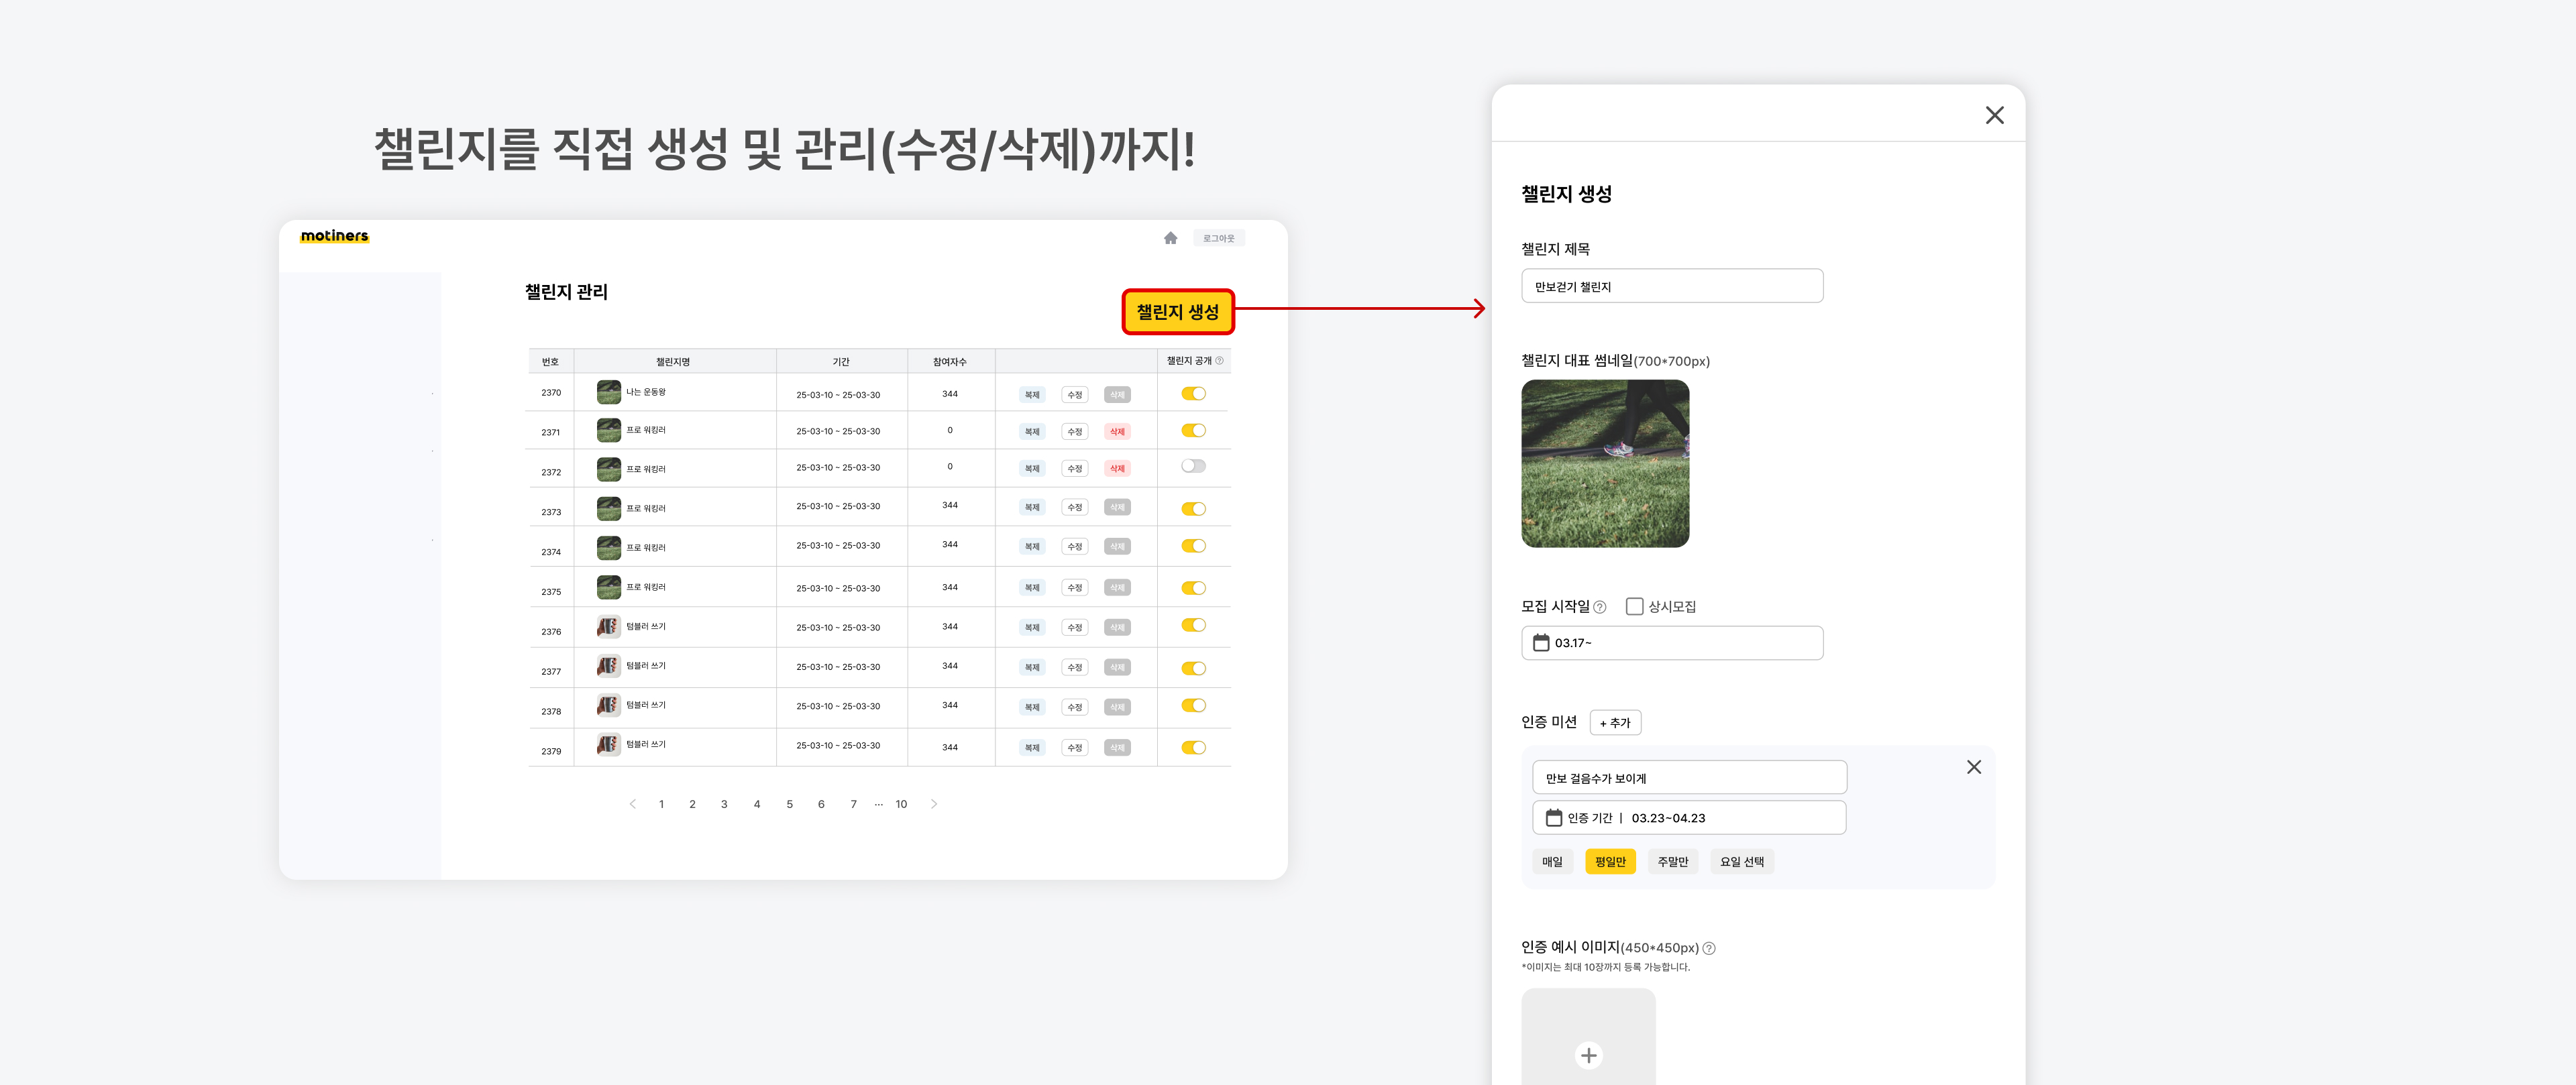Click help icon beside 모집 시작일
The image size is (2576, 1085).
point(1600,607)
